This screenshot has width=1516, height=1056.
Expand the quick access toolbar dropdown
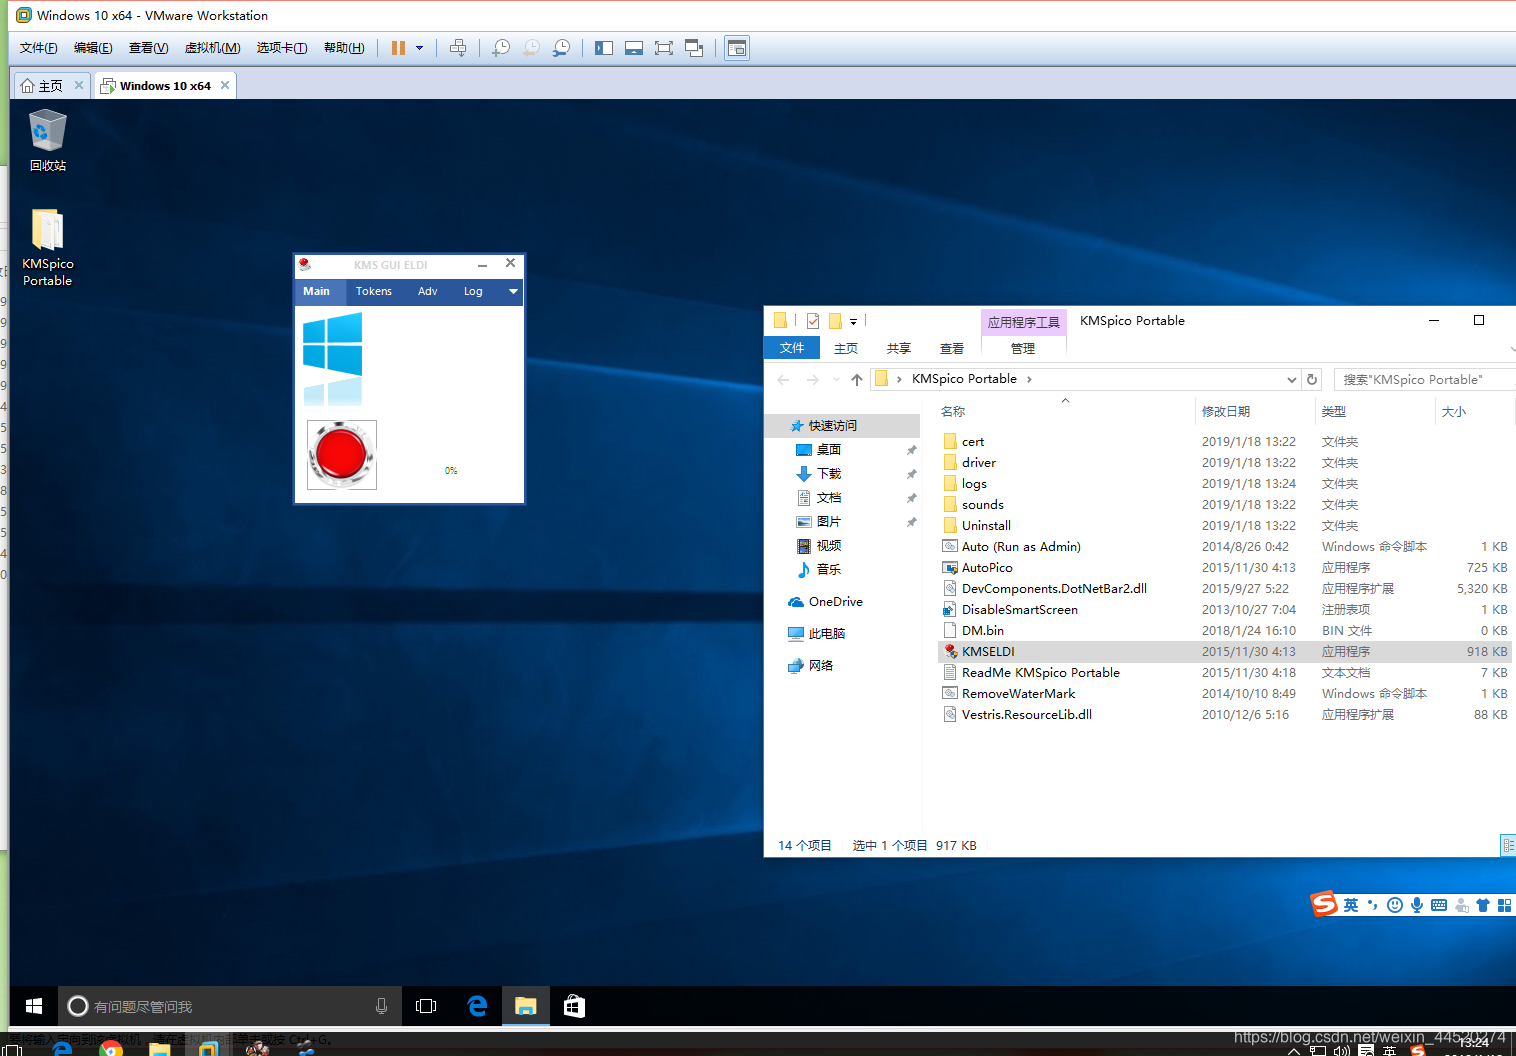coord(853,322)
